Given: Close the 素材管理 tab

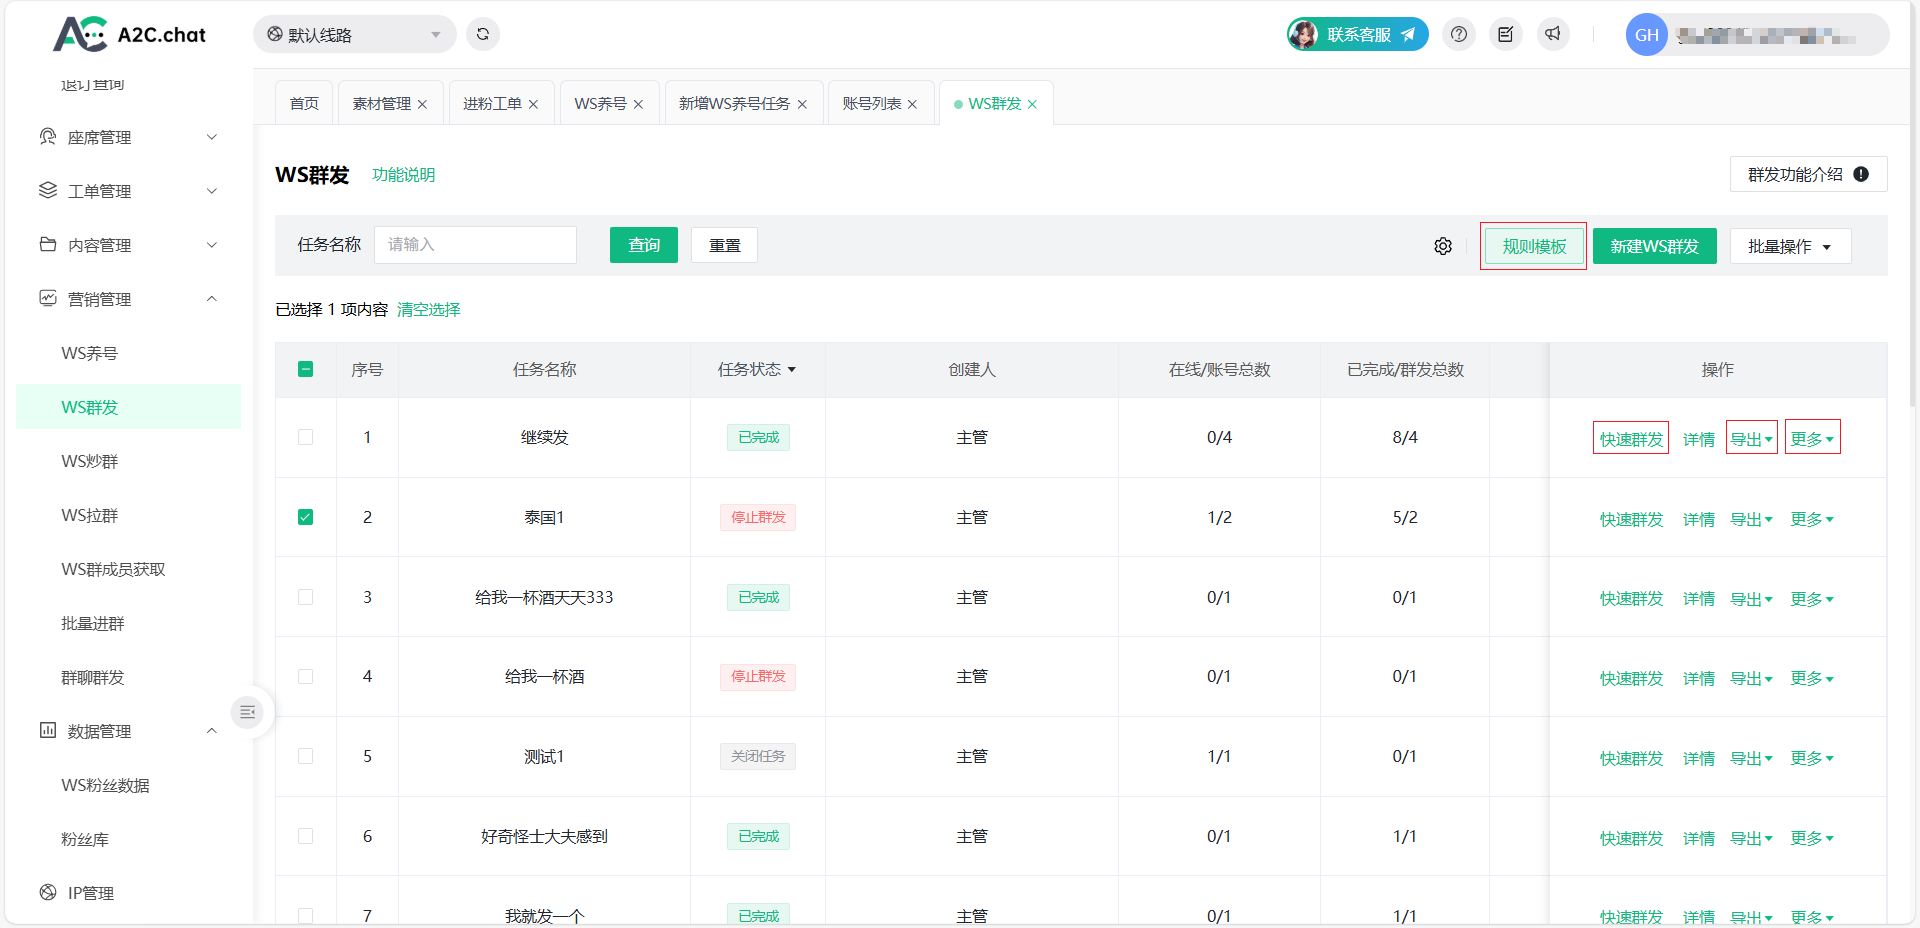Looking at the screenshot, I should 423,104.
